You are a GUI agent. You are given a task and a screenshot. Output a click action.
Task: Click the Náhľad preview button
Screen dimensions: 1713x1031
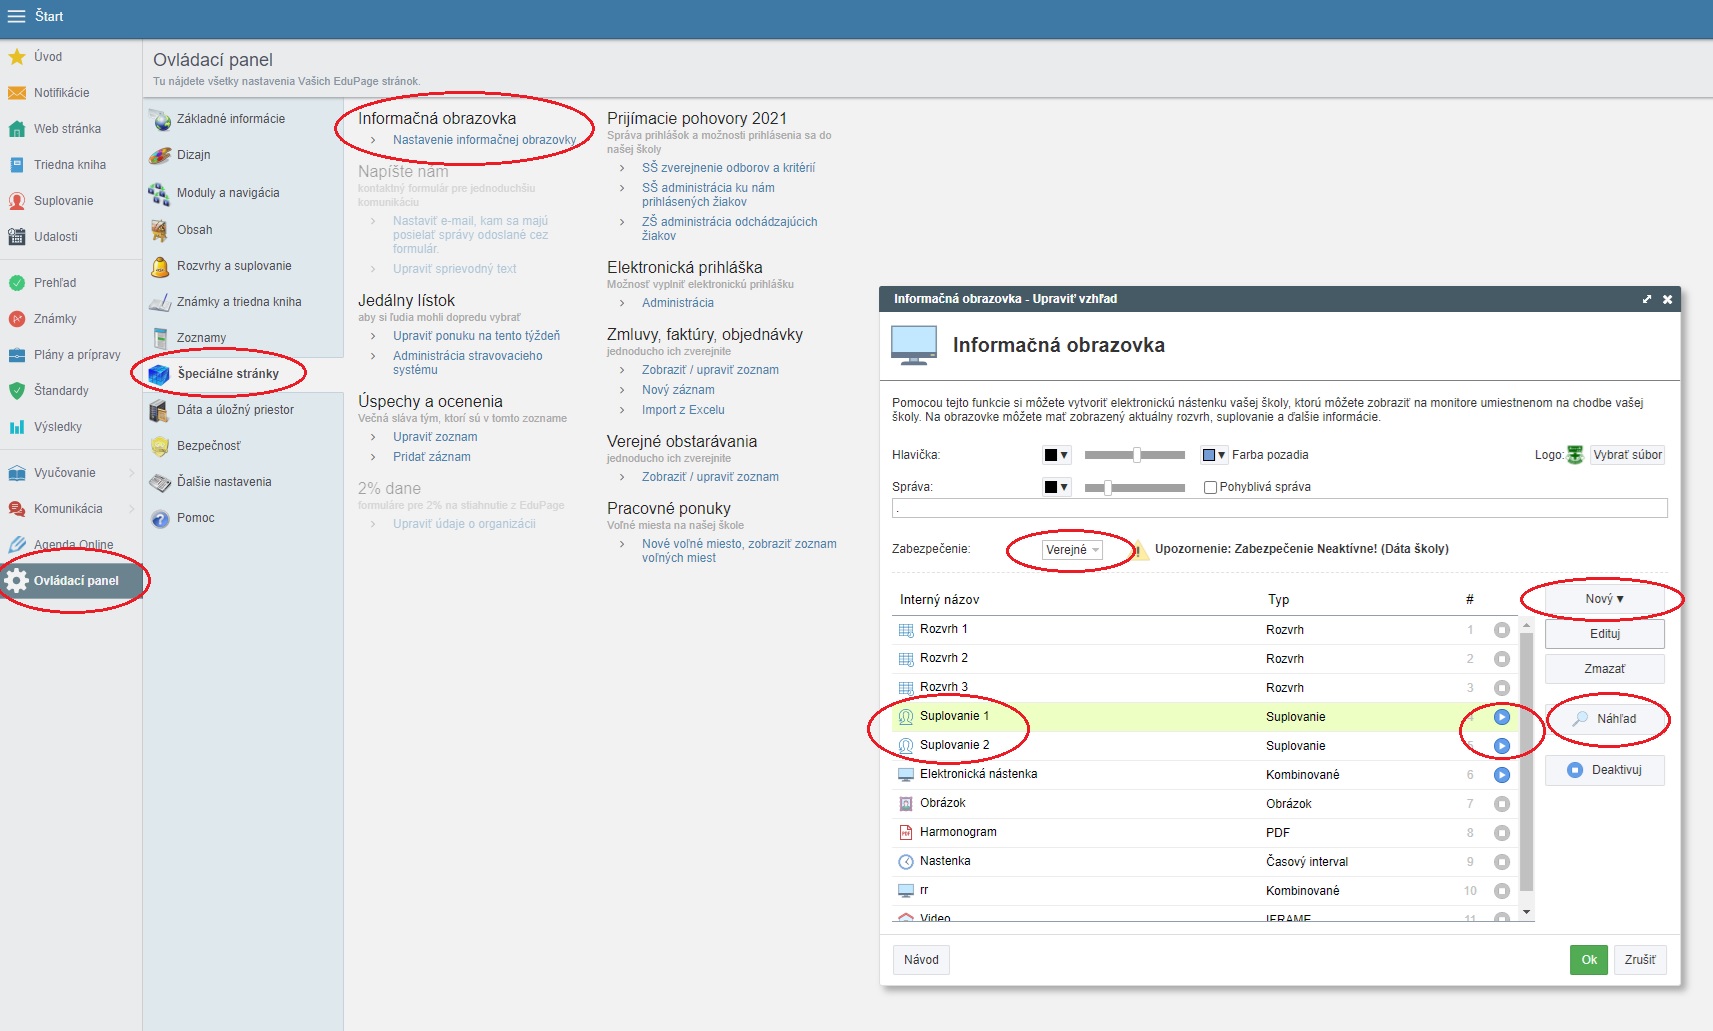1605,719
